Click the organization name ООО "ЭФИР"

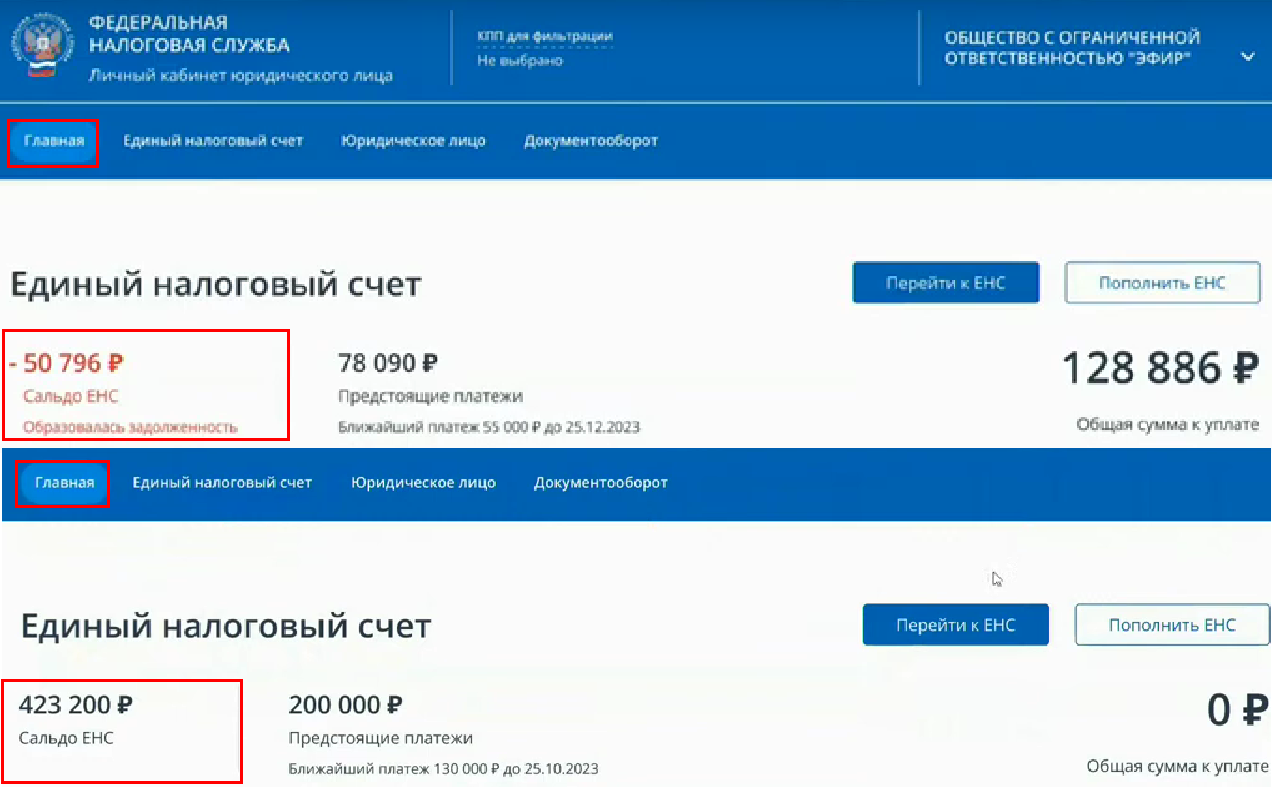(x=1072, y=48)
